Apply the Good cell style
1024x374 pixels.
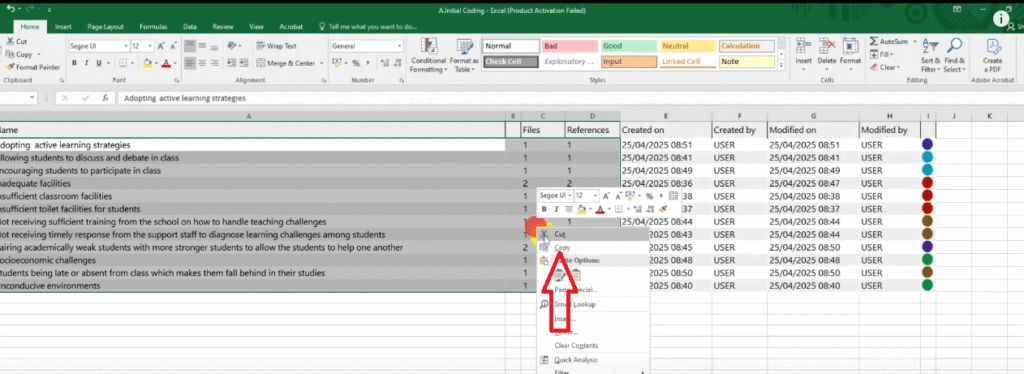[629, 46]
